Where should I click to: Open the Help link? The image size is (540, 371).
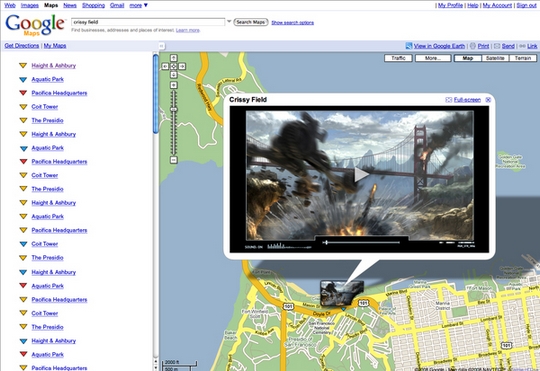click(472, 5)
